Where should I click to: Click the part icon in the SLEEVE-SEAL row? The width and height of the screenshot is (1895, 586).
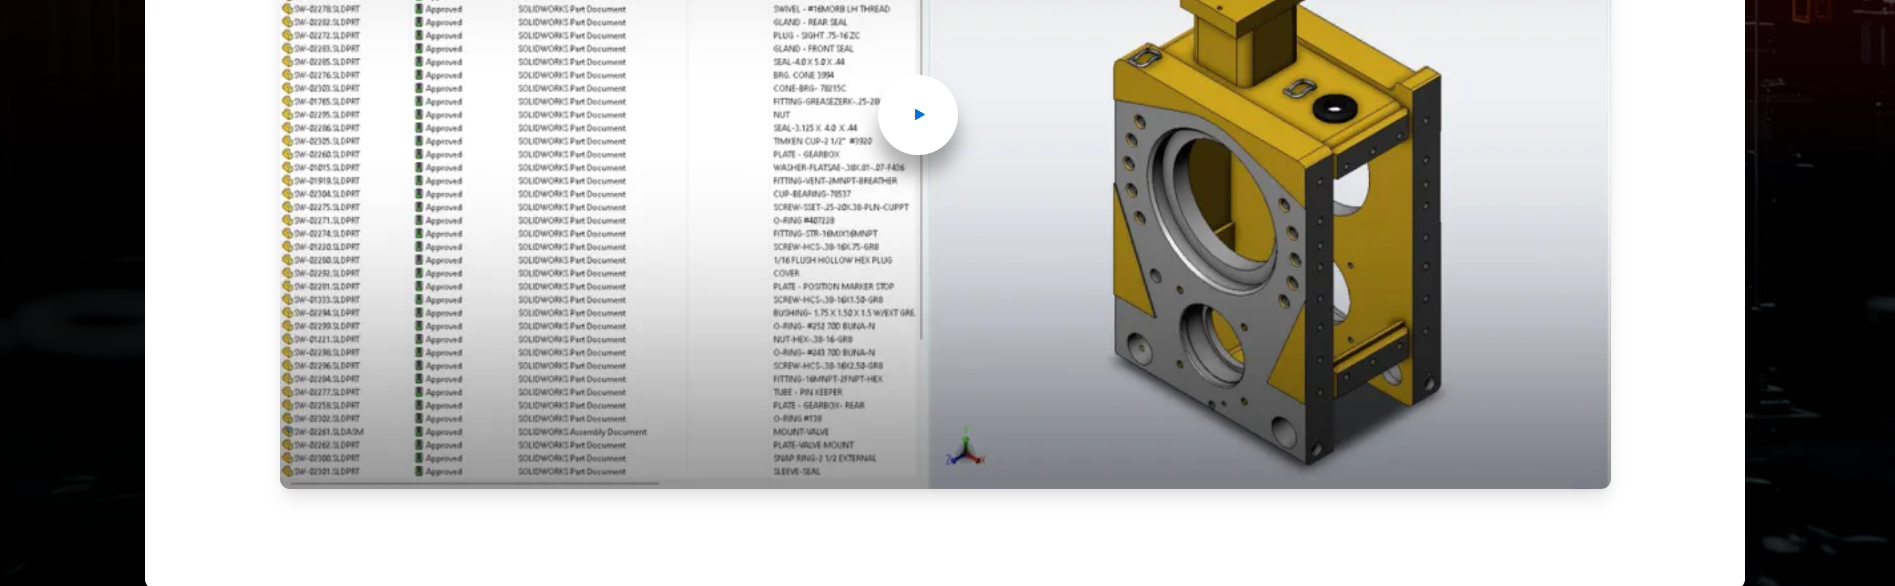click(288, 471)
